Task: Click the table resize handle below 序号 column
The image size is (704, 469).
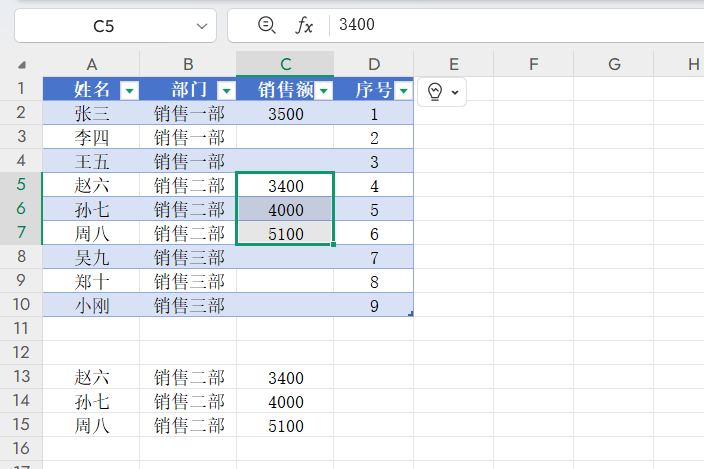Action: coord(411,314)
